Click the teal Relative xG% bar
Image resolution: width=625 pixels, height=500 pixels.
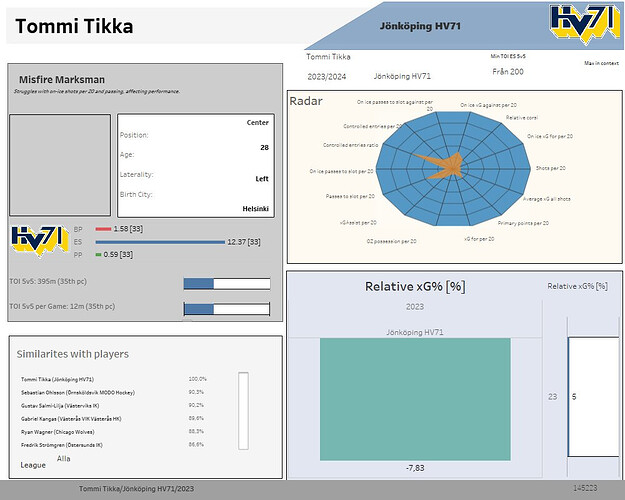tap(415, 399)
